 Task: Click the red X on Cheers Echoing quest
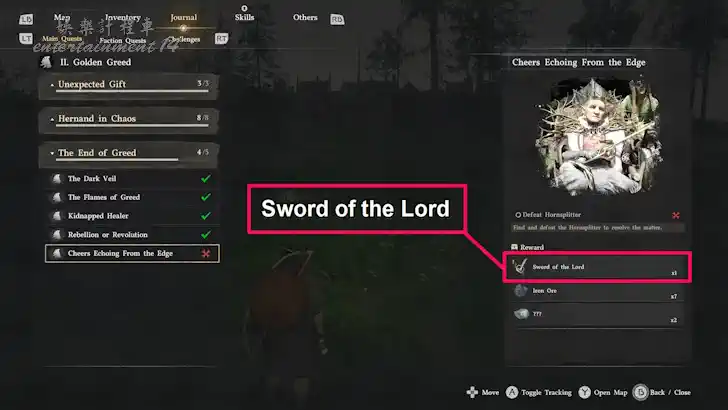pyautogui.click(x=206, y=254)
